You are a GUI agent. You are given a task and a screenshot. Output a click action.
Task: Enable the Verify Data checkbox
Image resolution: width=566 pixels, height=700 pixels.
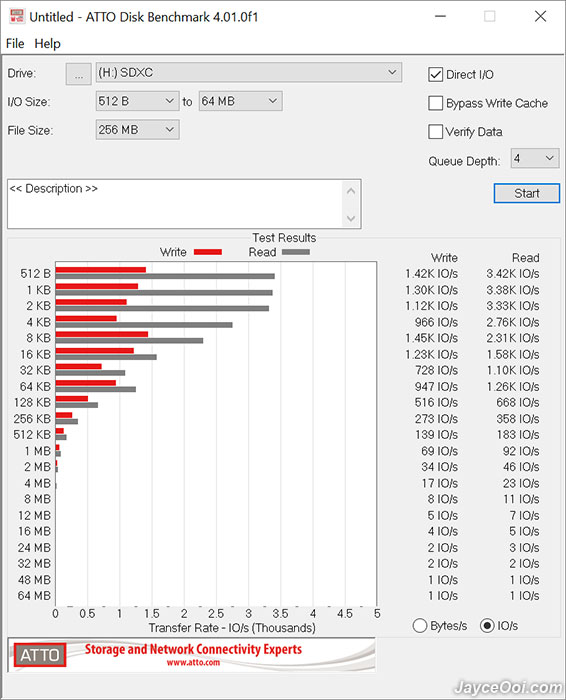click(x=435, y=132)
